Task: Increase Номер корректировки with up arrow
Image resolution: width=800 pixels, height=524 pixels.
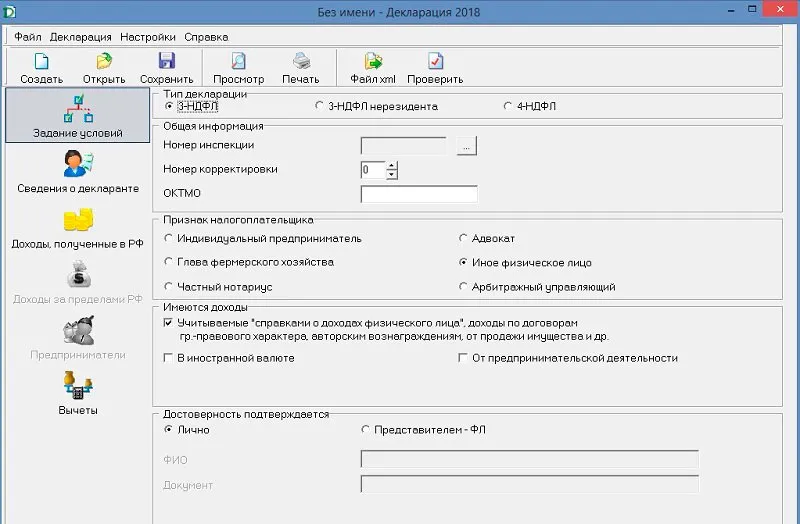Action: [391, 165]
